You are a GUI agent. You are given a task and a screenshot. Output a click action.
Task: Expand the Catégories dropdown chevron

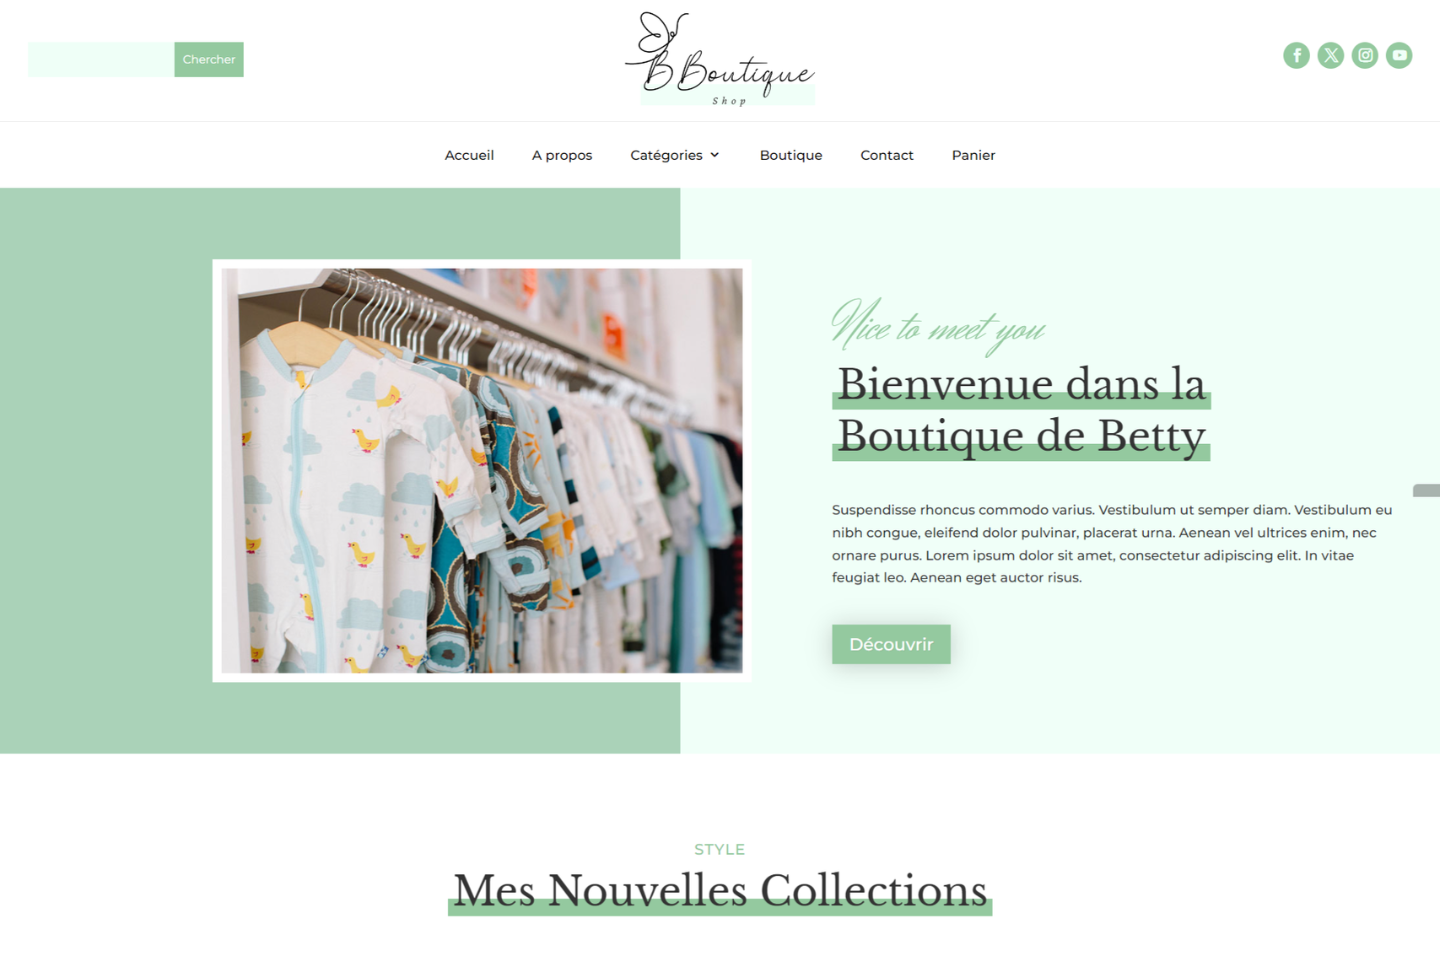click(715, 155)
